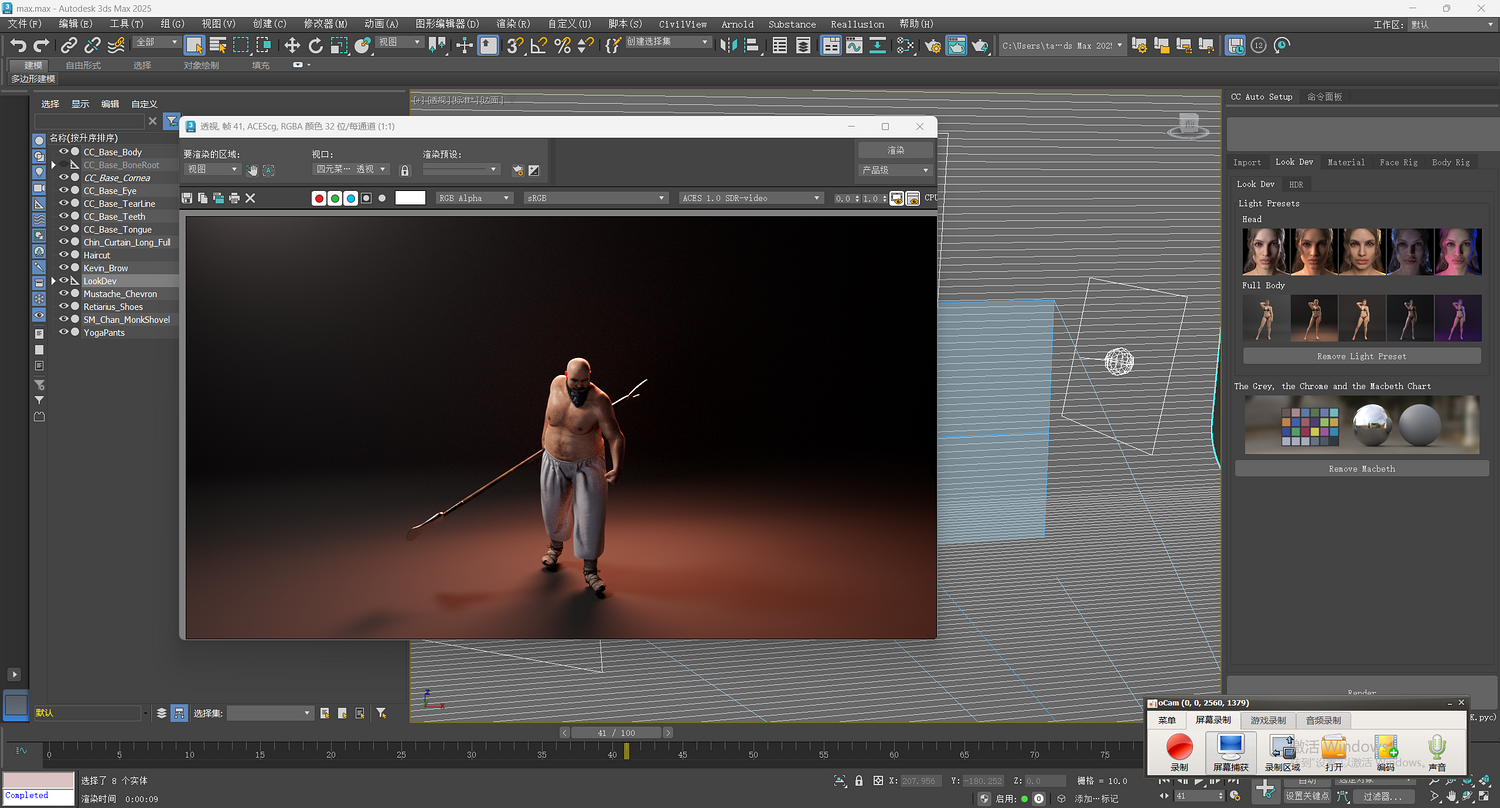Screen dimensions: 1500x808
Task: Switch to the Face Rig tab
Action: pyautogui.click(x=1398, y=162)
